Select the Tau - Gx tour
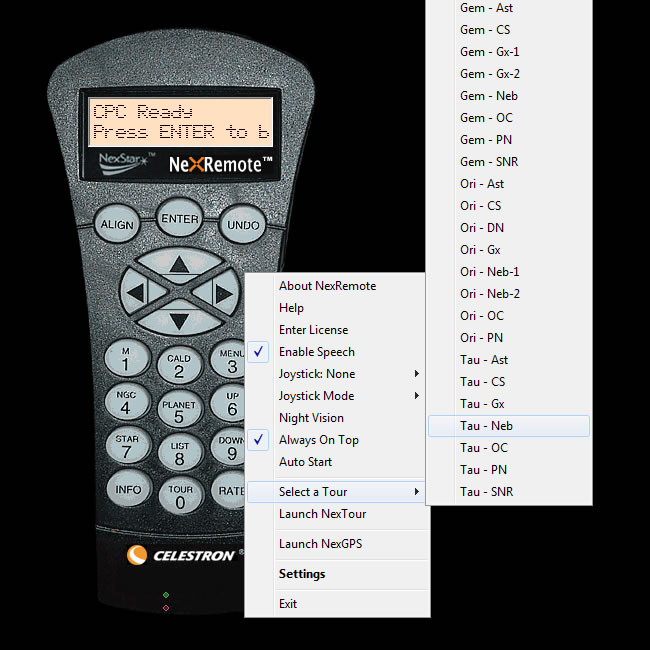Viewport: 650px width, 650px height. tap(509, 403)
